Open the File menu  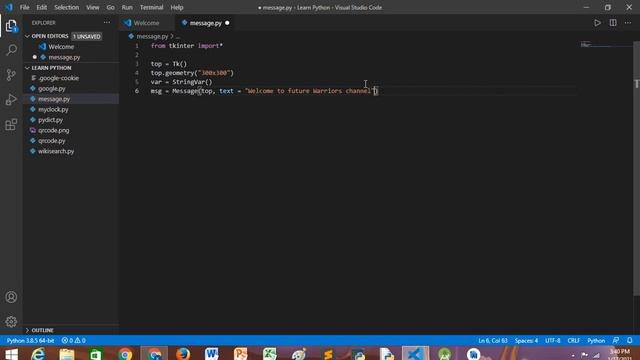tap(24, 7)
